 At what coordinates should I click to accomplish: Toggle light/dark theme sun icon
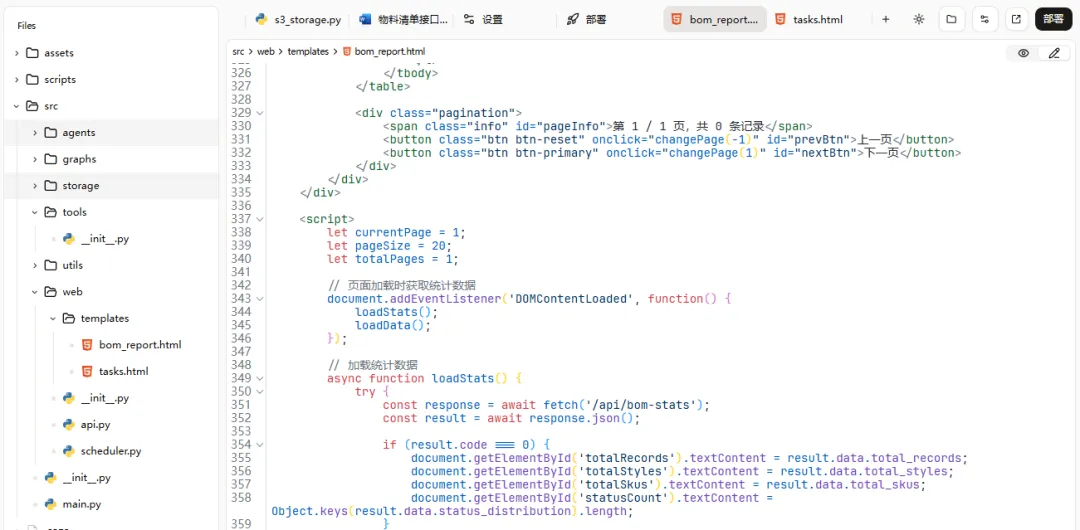[918, 19]
